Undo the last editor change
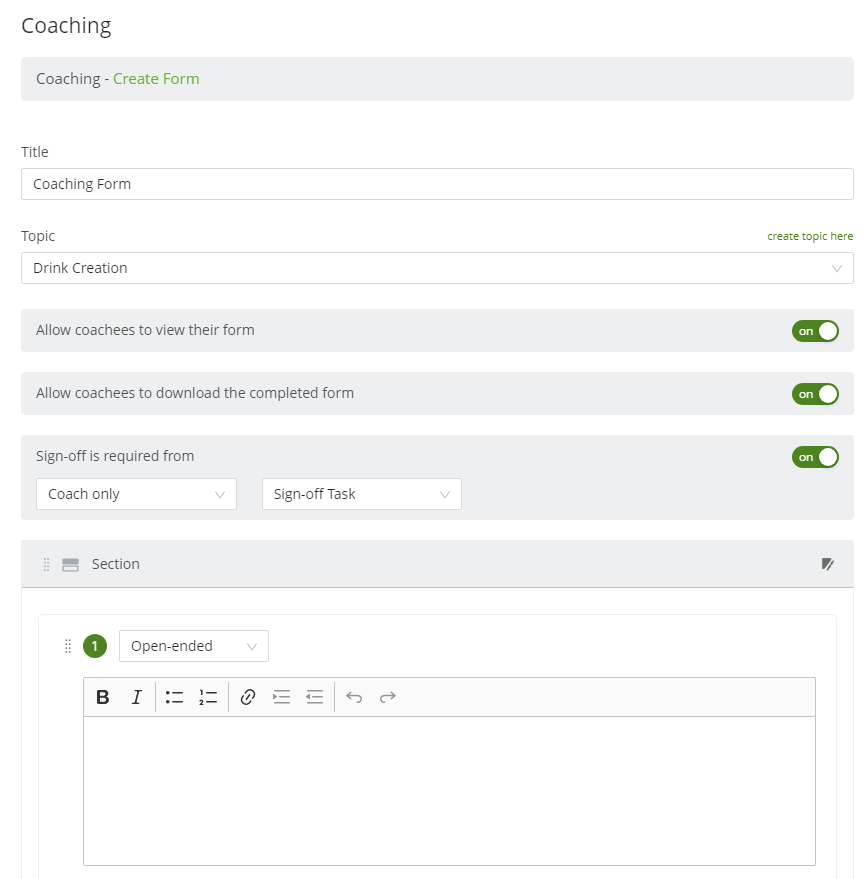This screenshot has width=863, height=879. pyautogui.click(x=354, y=697)
